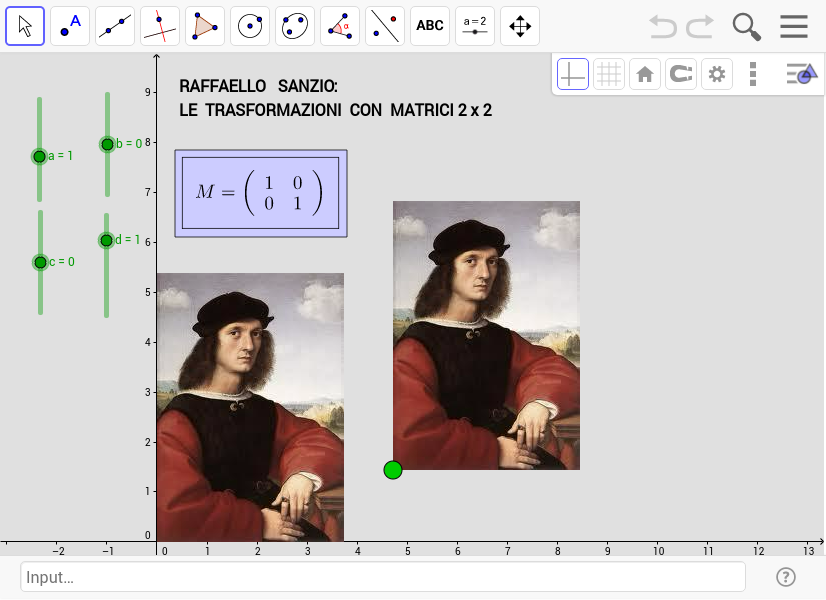Viewport: 826px width, 600px height.
Task: Select the original portrait image at origin
Action: point(250,407)
